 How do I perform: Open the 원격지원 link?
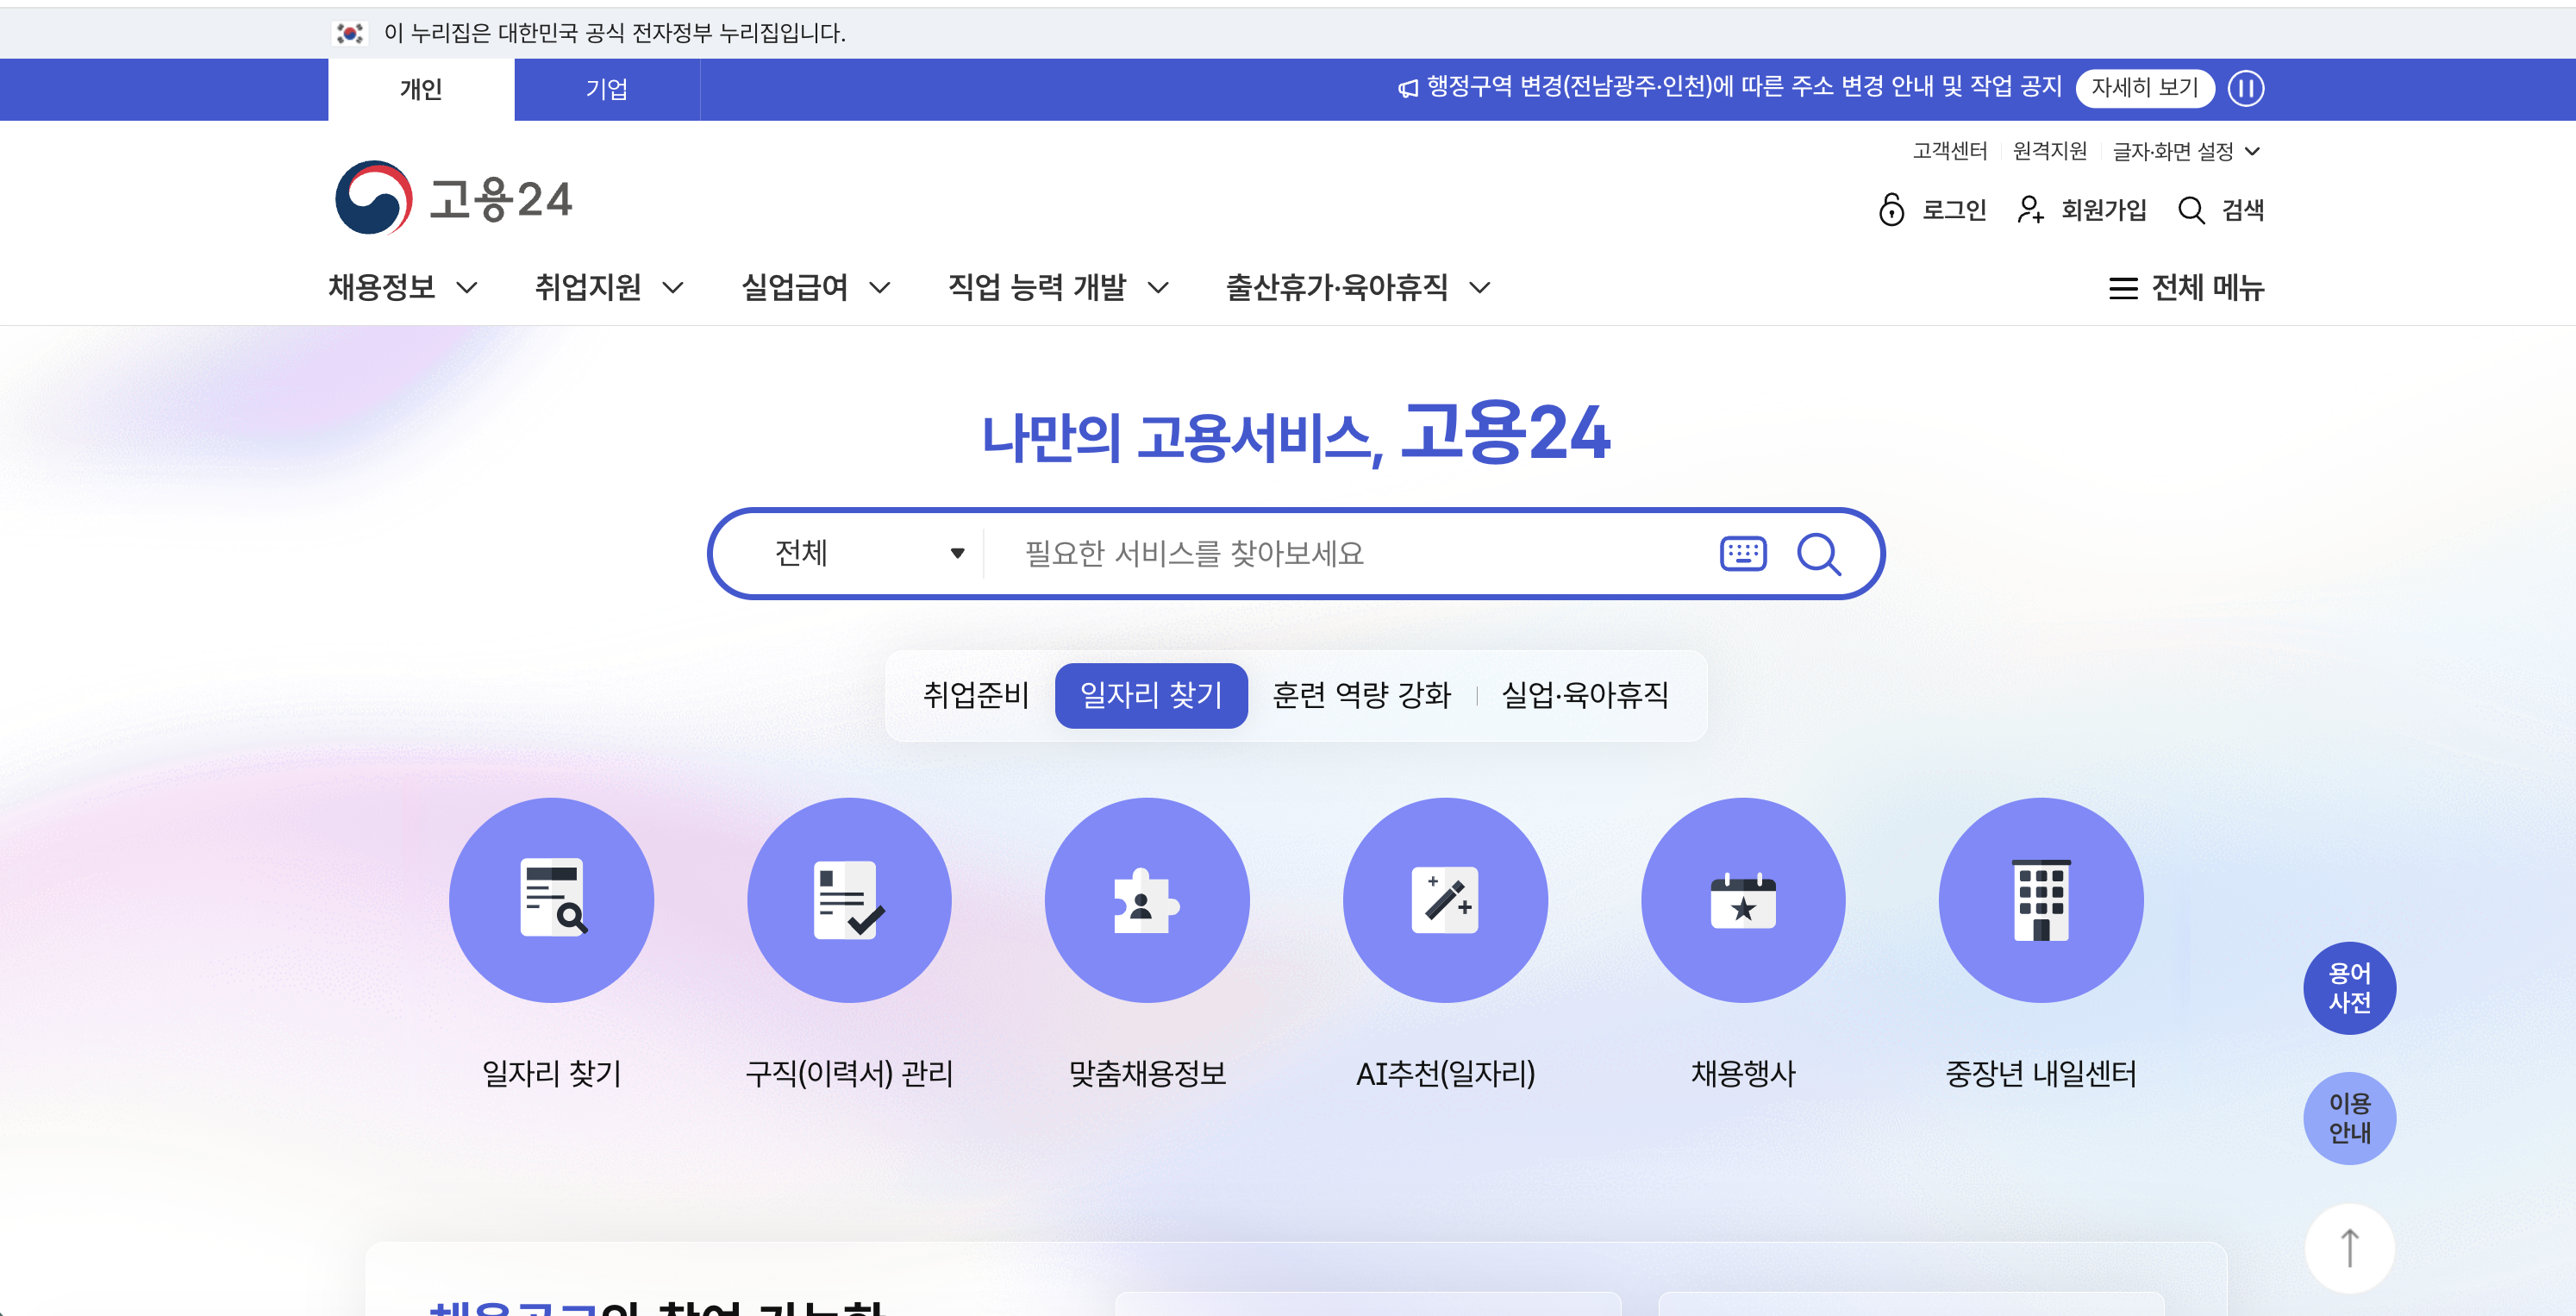pos(2050,151)
